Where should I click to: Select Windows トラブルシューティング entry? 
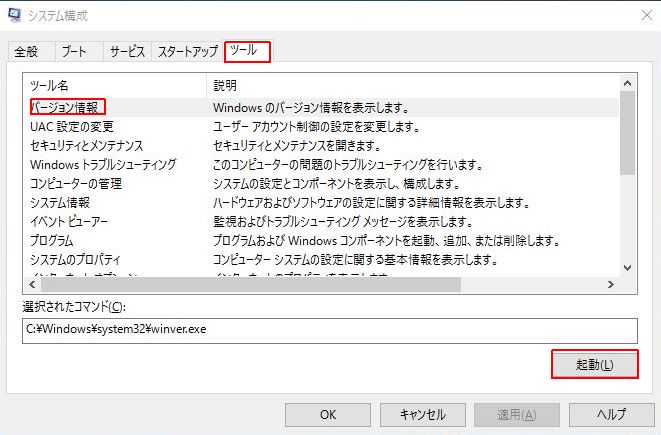(103, 164)
